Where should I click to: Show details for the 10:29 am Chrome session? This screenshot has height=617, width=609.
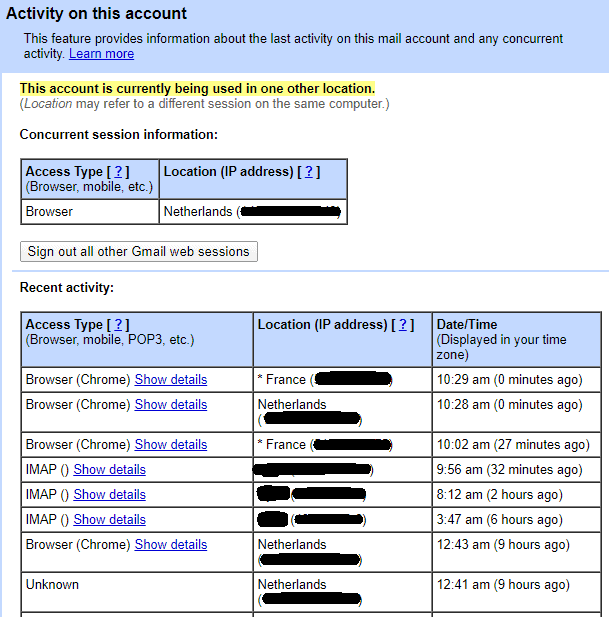pos(171,380)
